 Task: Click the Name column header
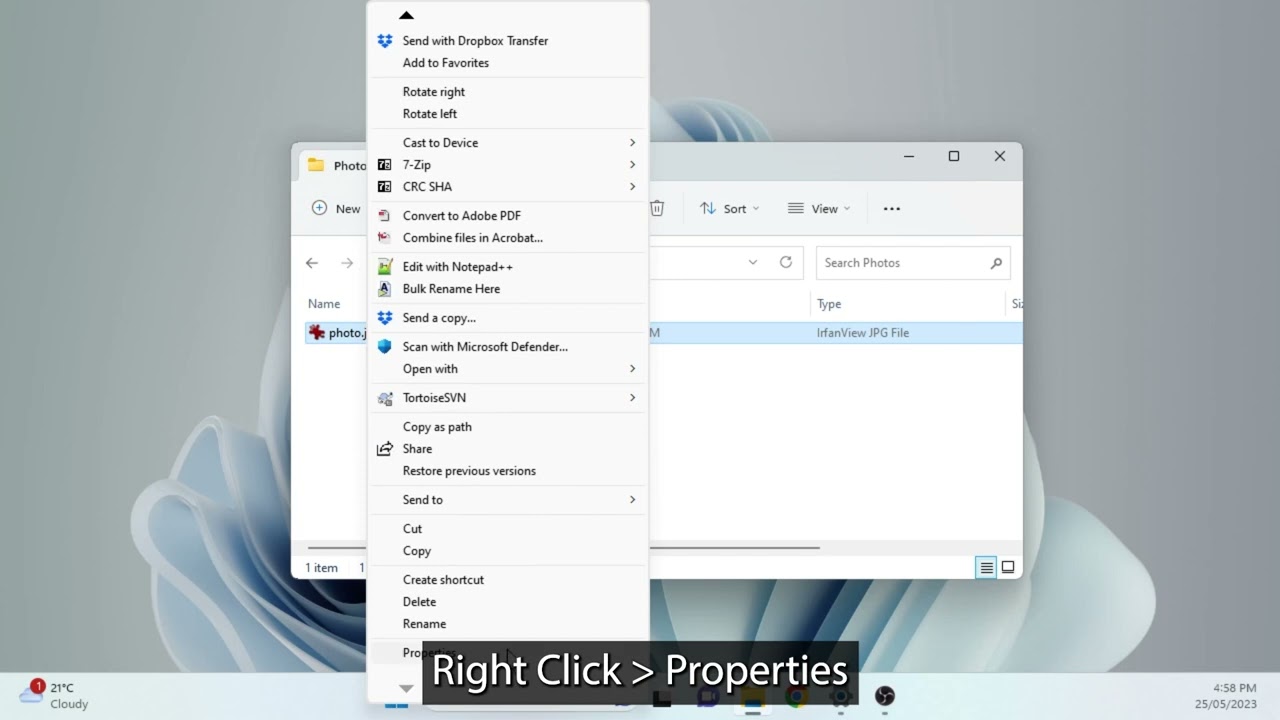(324, 304)
